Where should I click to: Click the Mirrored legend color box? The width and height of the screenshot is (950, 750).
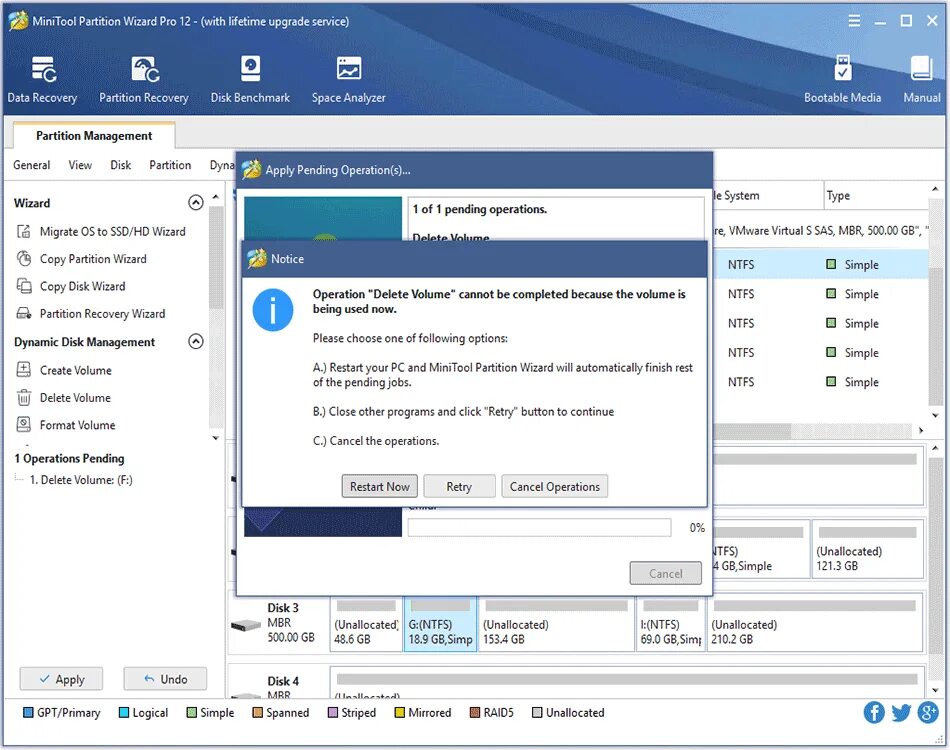click(399, 712)
